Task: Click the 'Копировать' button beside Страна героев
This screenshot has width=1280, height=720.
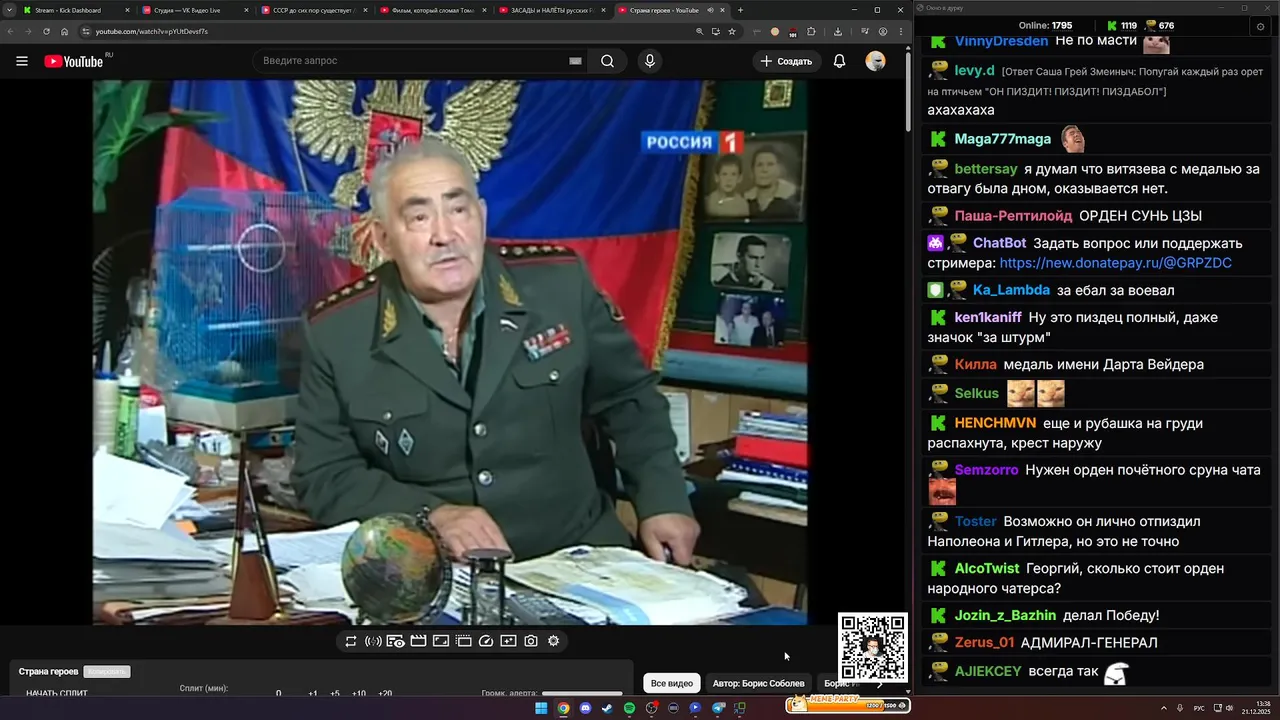Action: click(107, 672)
